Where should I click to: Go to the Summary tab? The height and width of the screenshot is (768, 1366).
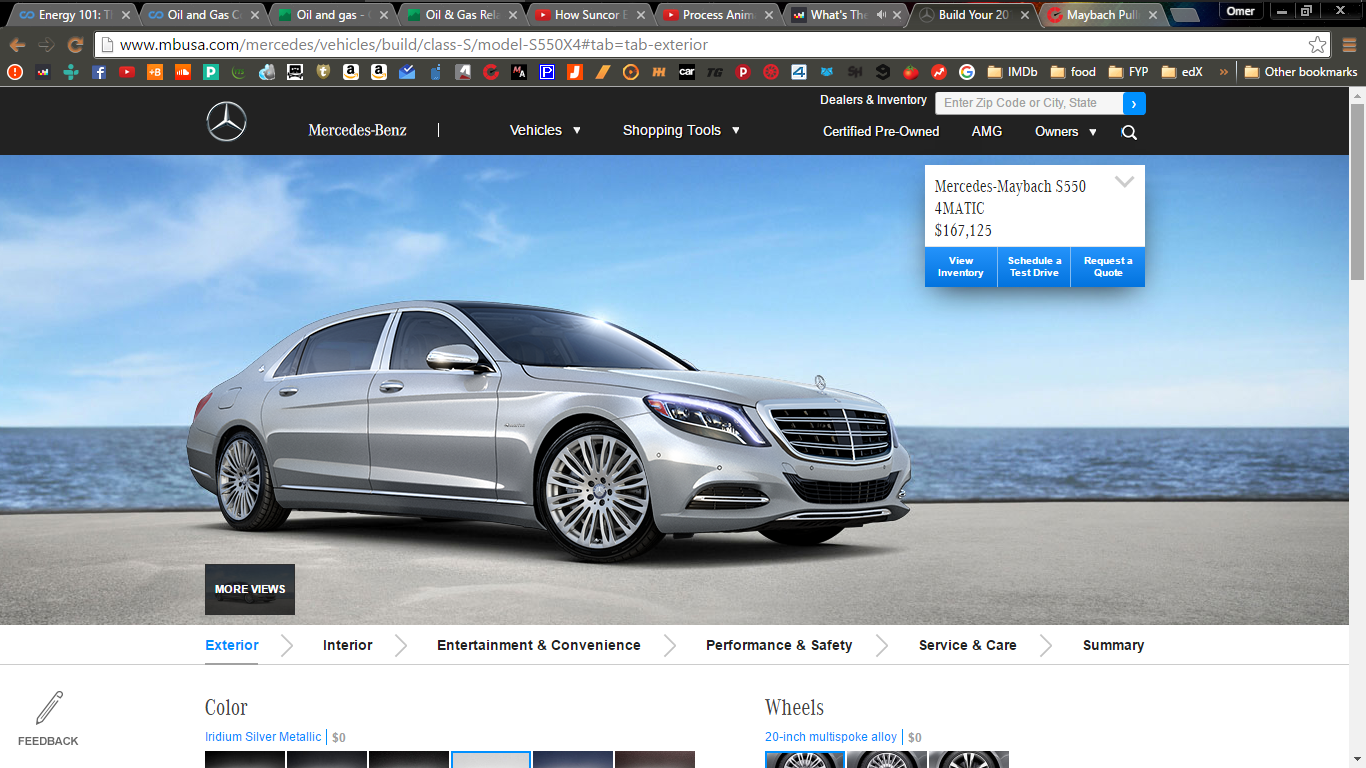click(1113, 645)
